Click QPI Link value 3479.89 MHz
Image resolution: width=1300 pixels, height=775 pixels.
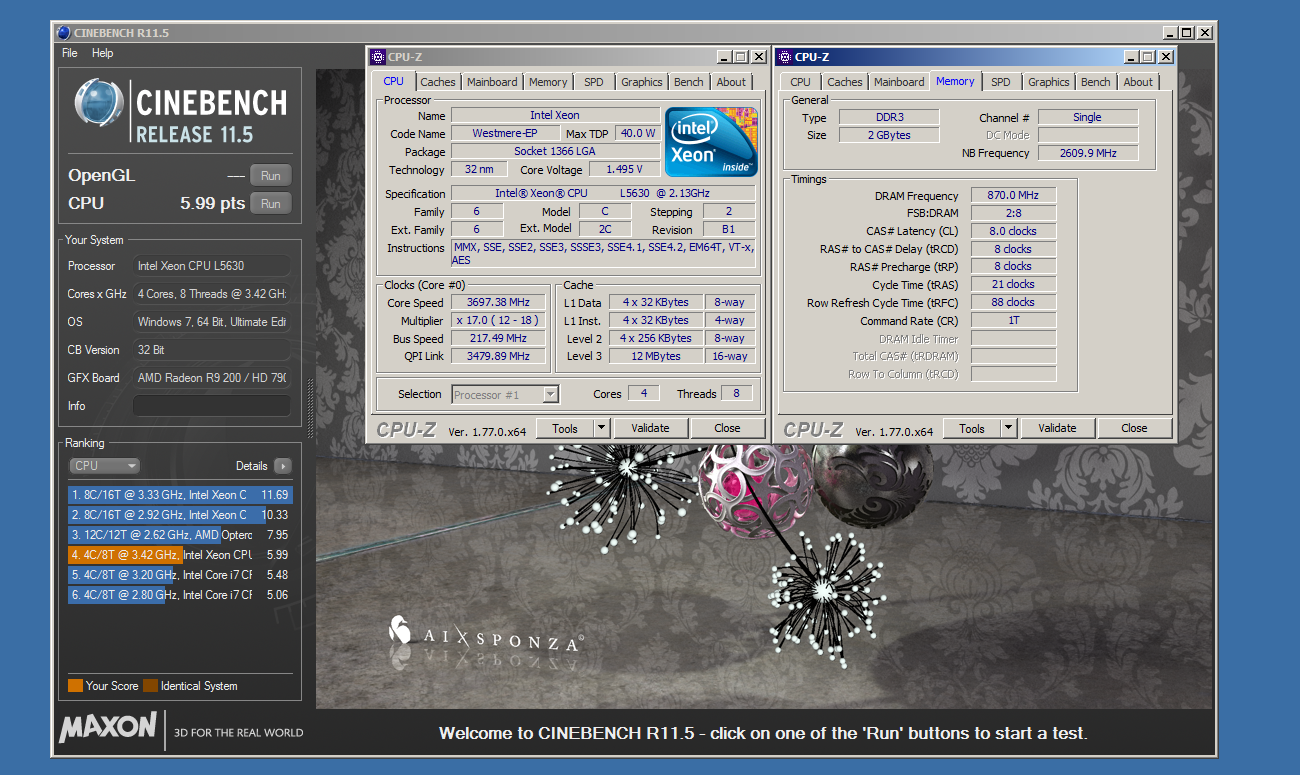tap(498, 357)
